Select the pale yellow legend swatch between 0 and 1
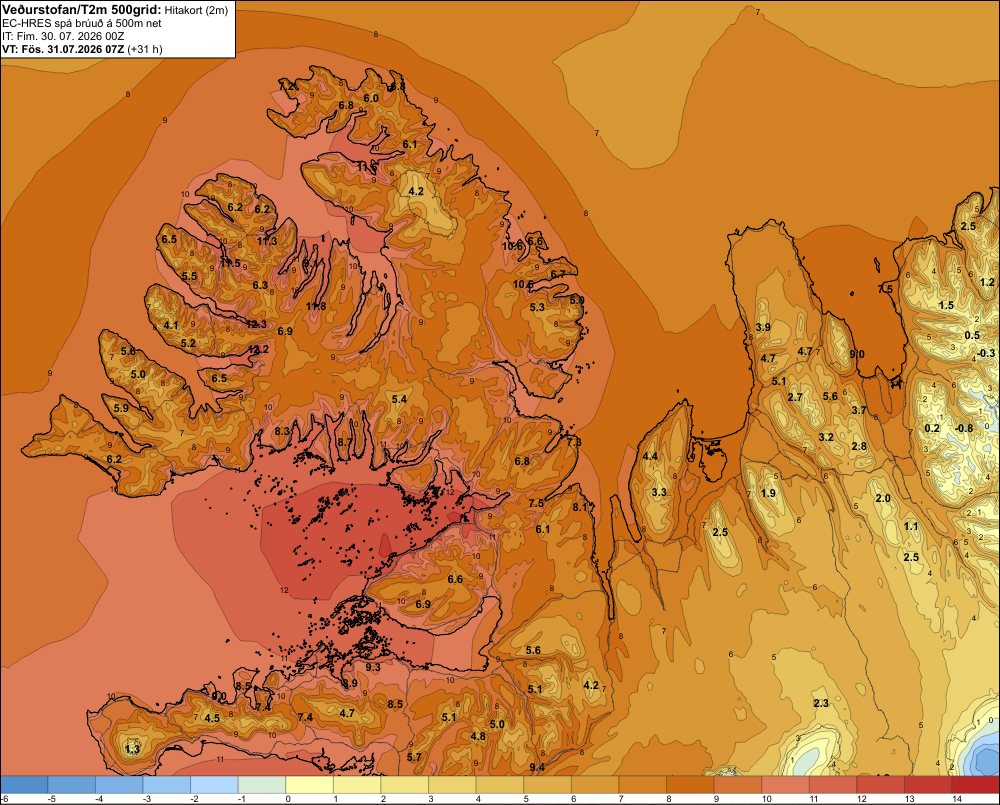 click(309, 784)
